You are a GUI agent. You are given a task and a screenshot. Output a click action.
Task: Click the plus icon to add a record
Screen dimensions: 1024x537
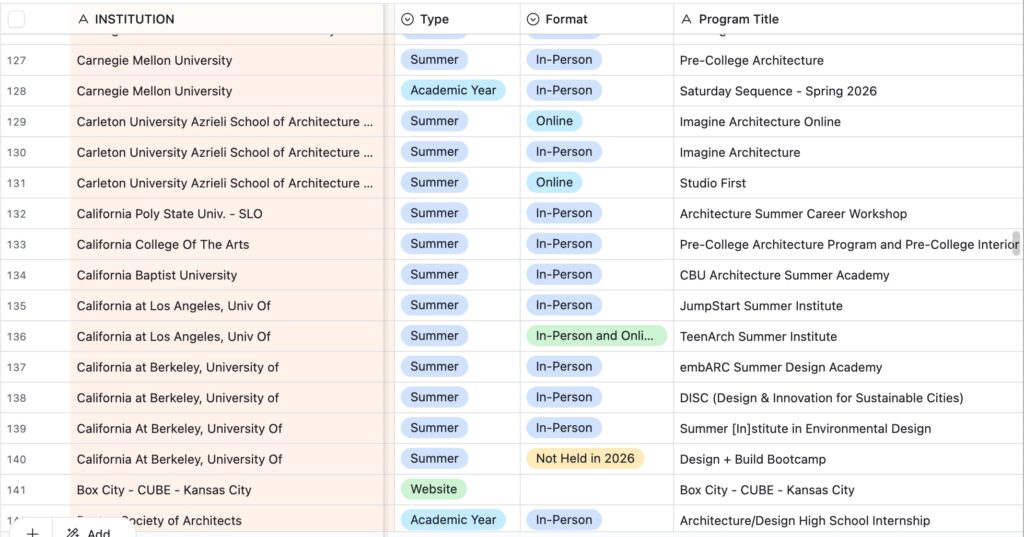32,532
